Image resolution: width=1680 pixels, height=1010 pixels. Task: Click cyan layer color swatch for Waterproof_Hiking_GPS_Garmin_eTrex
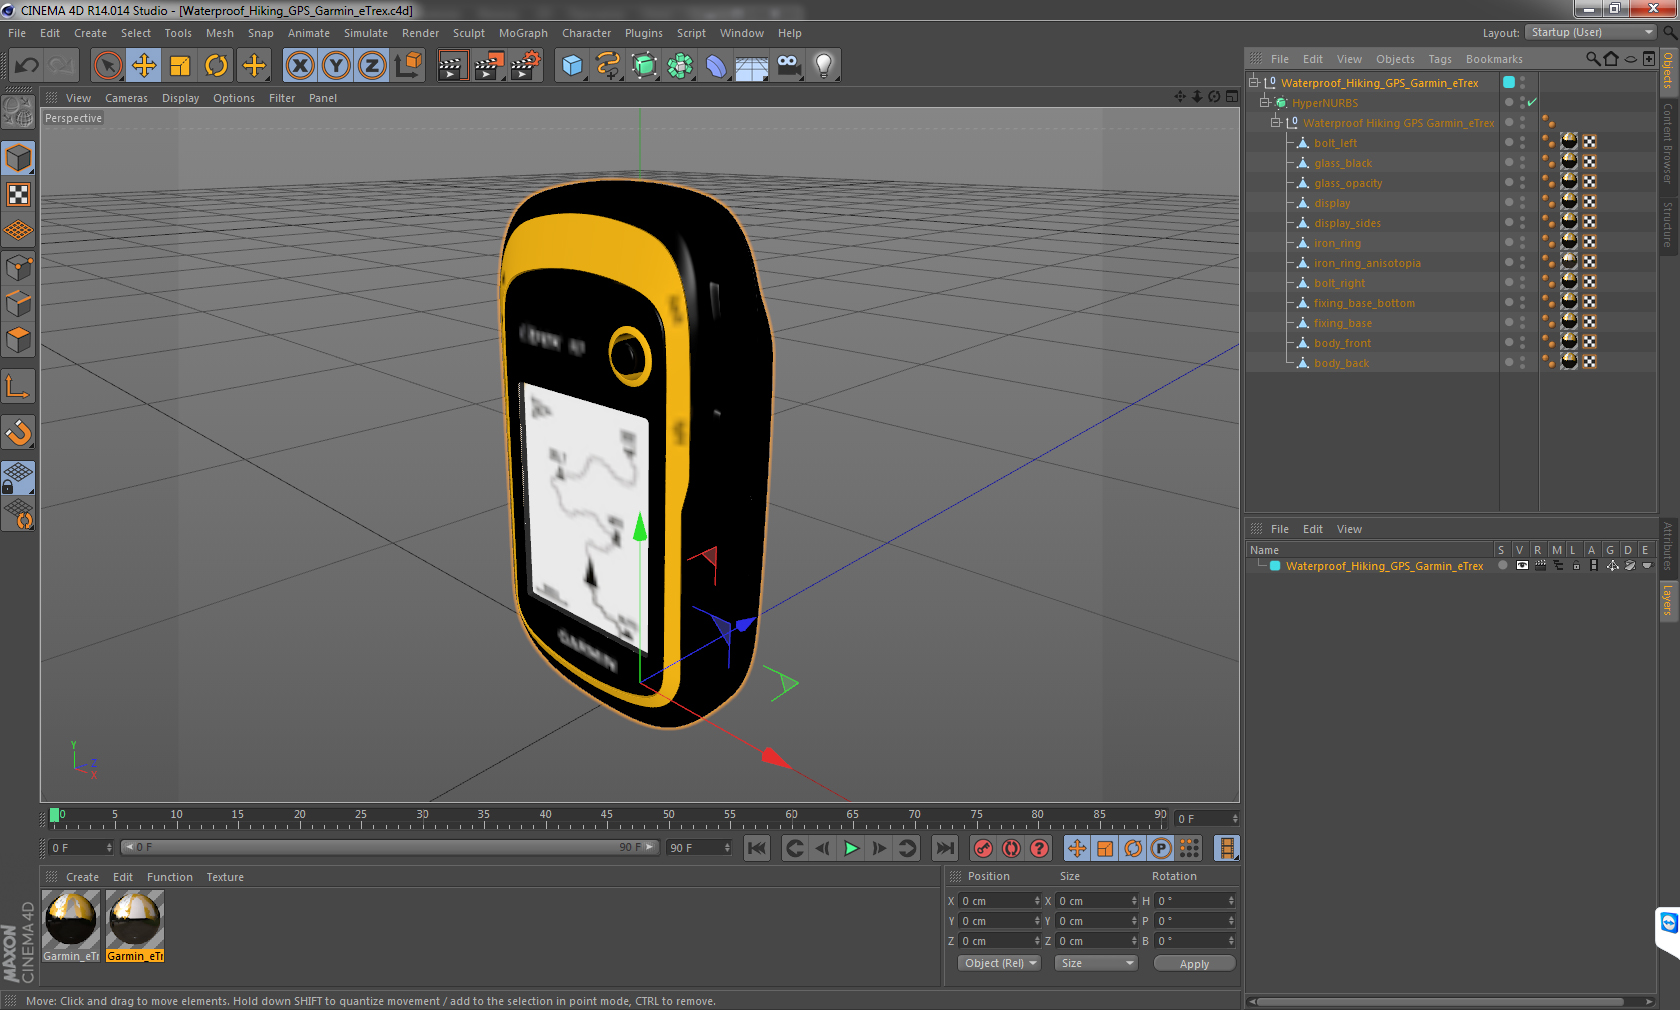click(x=1275, y=566)
